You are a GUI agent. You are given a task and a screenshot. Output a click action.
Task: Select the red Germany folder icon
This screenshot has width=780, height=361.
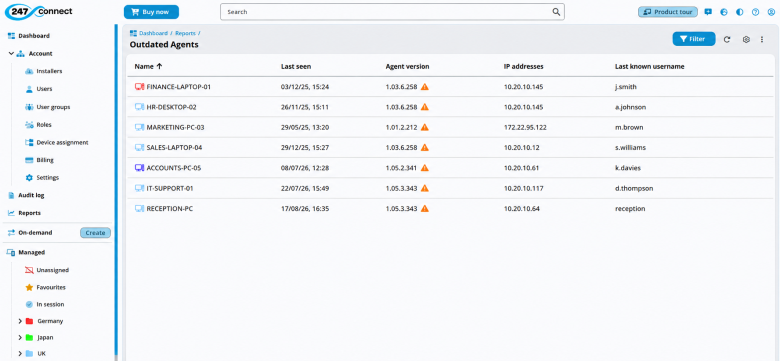pos(29,321)
